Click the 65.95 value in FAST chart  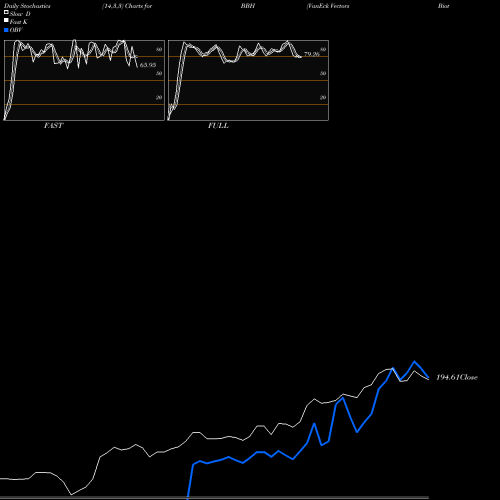pos(148,65)
